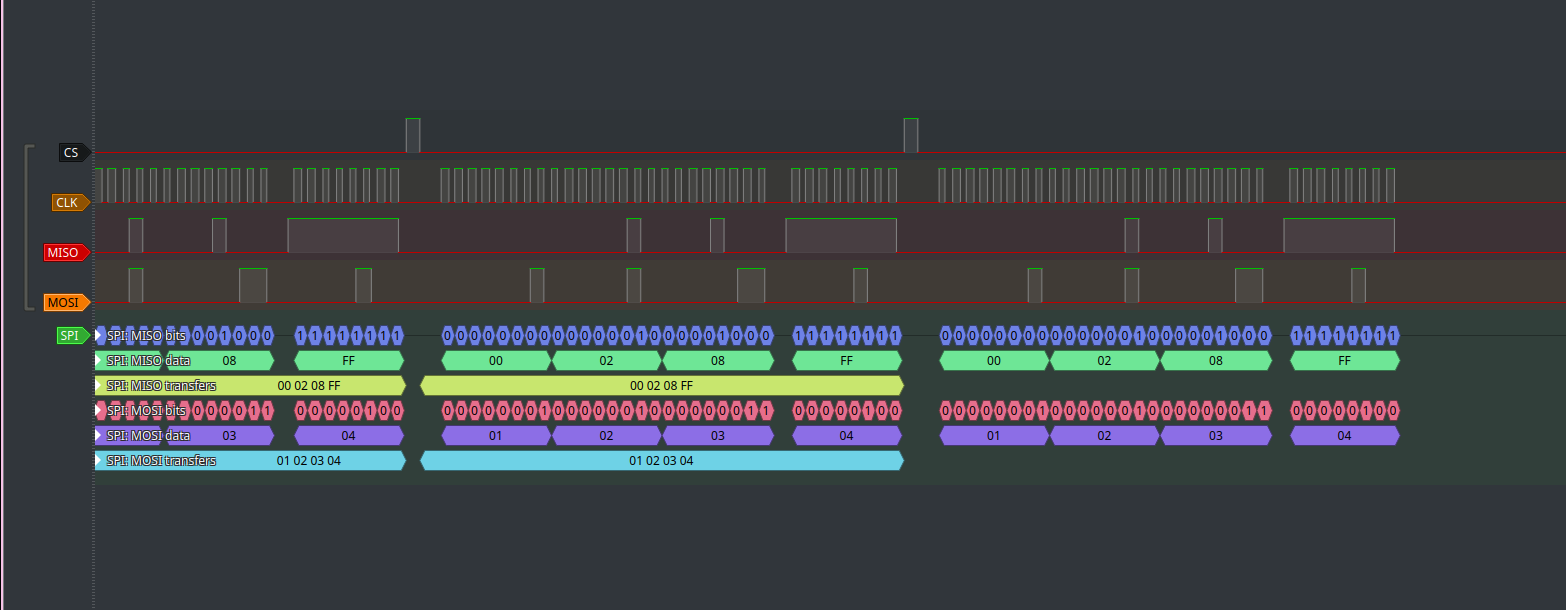This screenshot has height=610, width=1566.
Task: Click the second CS high pulse
Action: pos(911,135)
